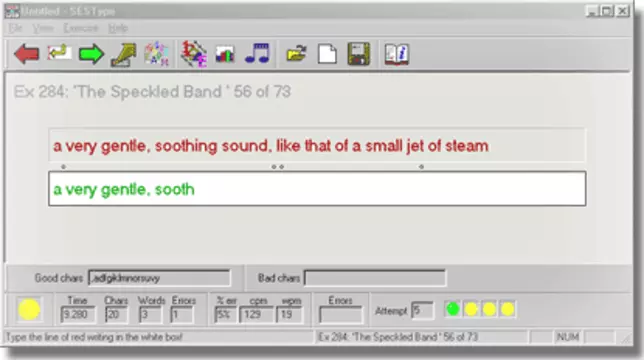Screen dimensions: 644x360
Task: Click the red and magenta letters toolbar icon
Action: 194,54
